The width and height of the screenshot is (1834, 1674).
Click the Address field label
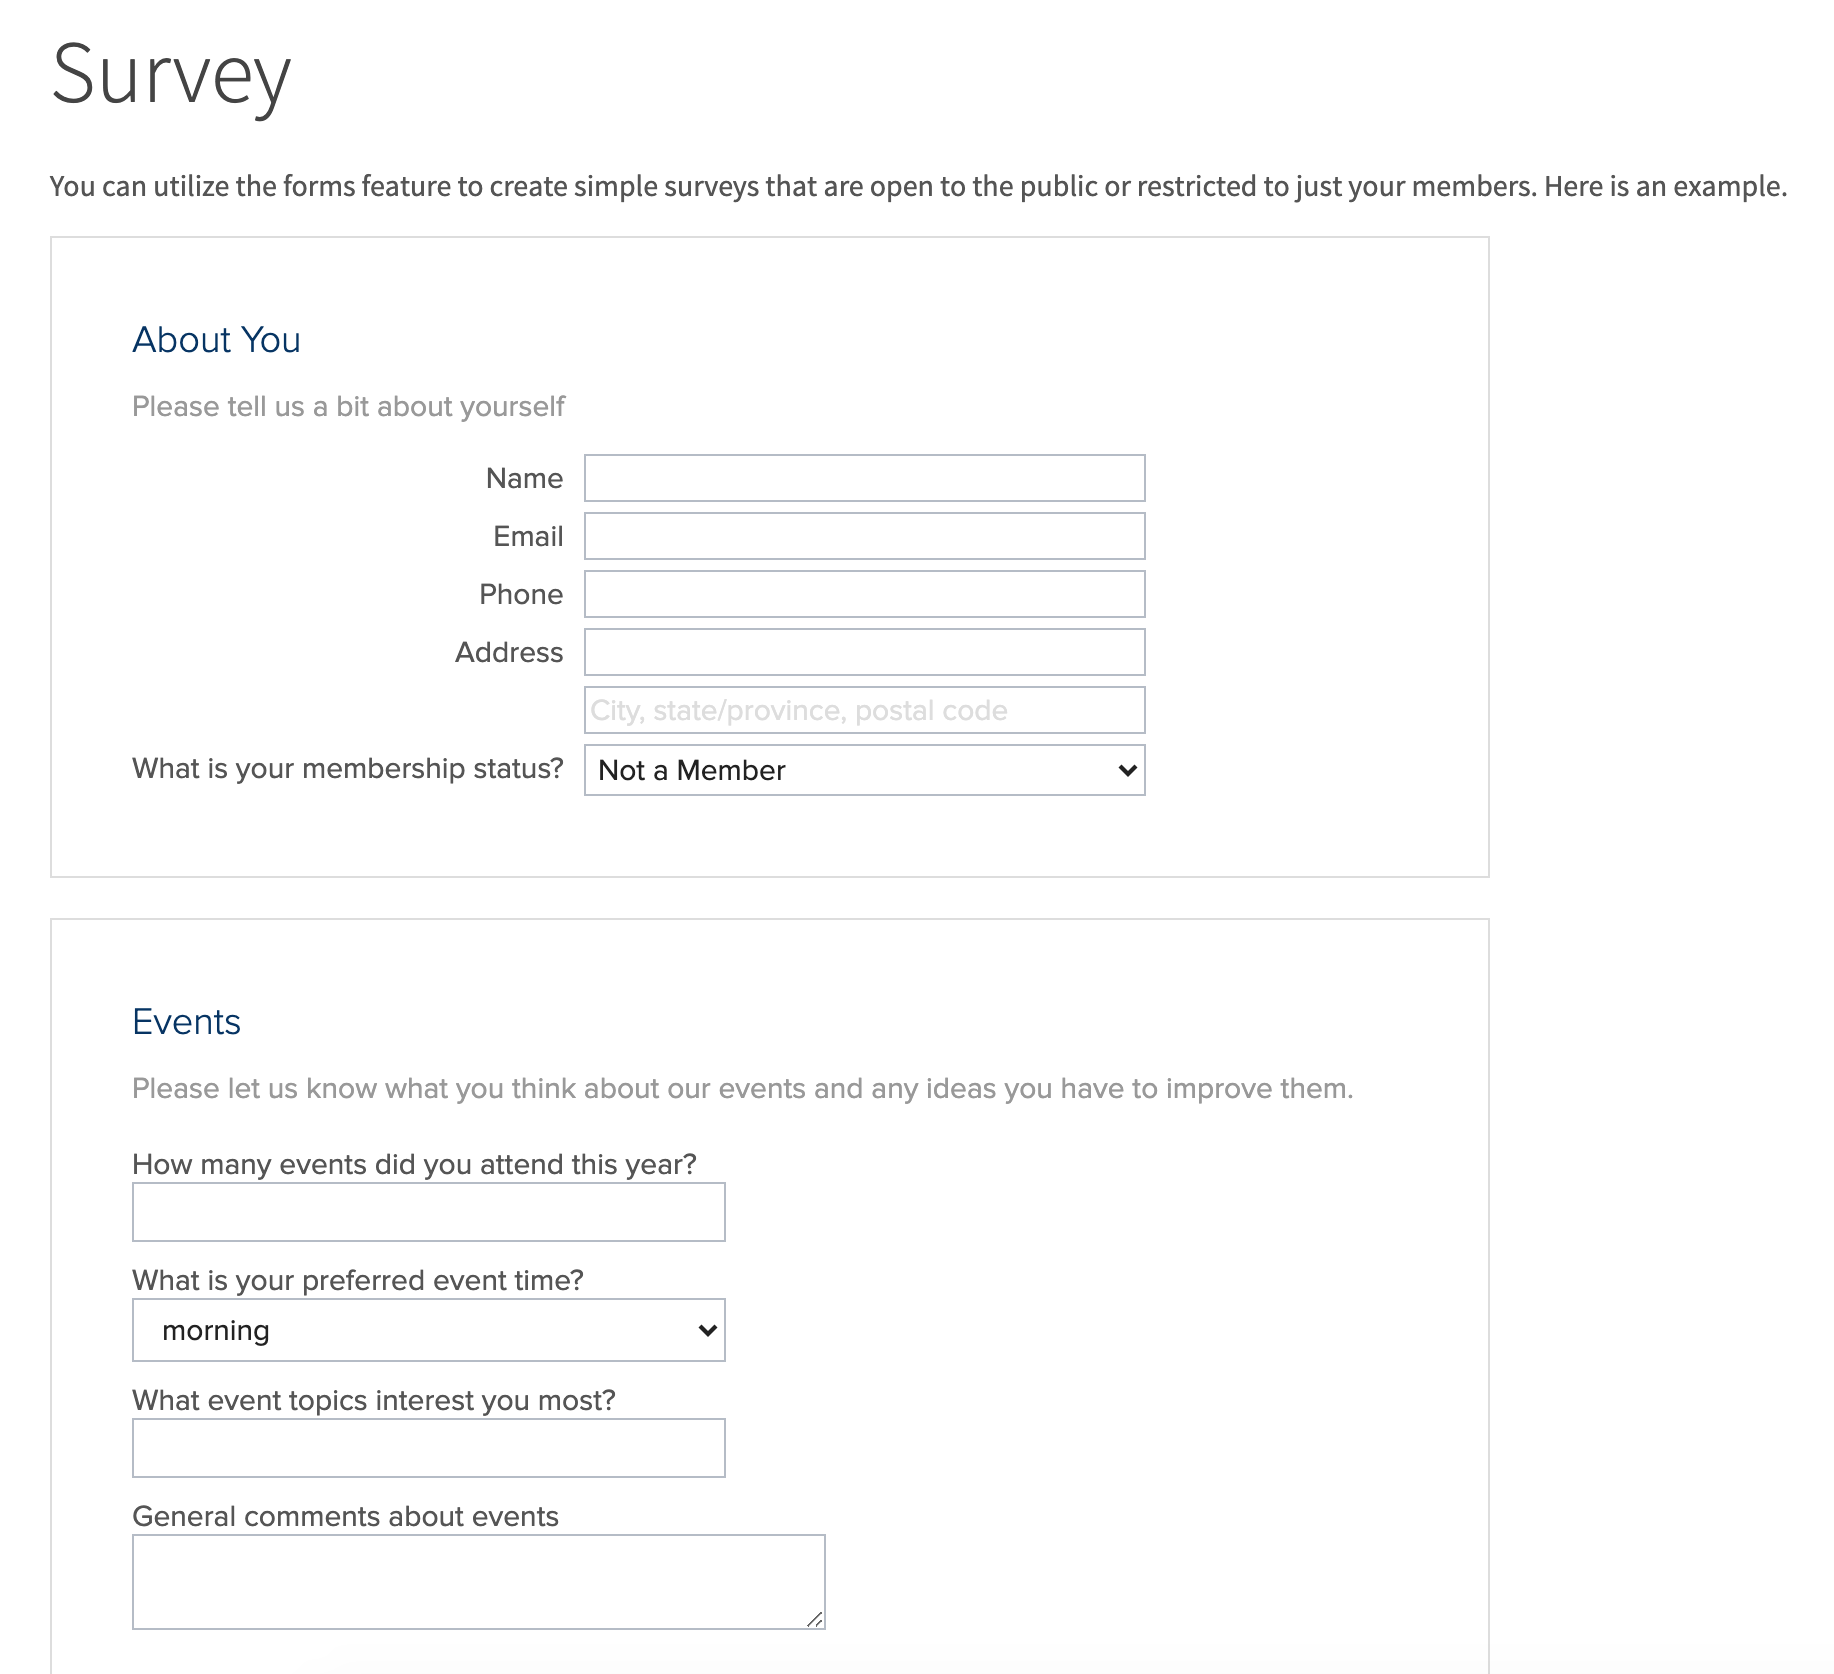(x=509, y=653)
